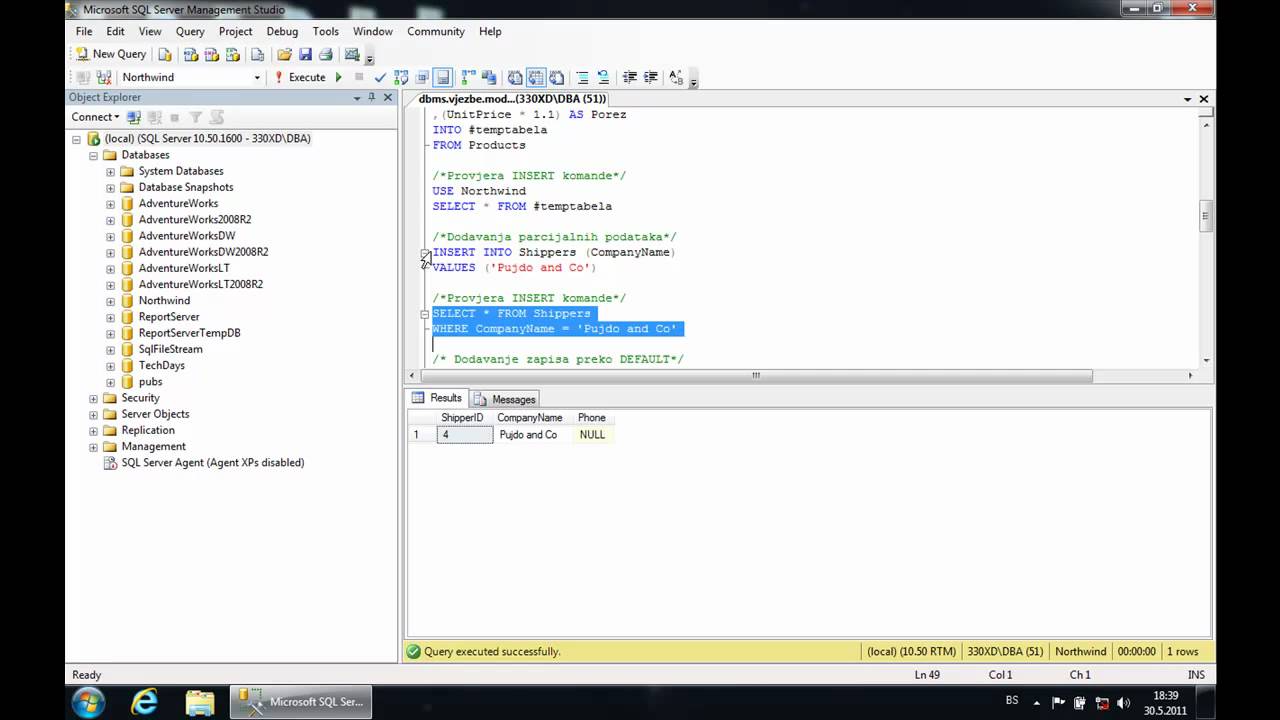Open the Community menu

[436, 31]
